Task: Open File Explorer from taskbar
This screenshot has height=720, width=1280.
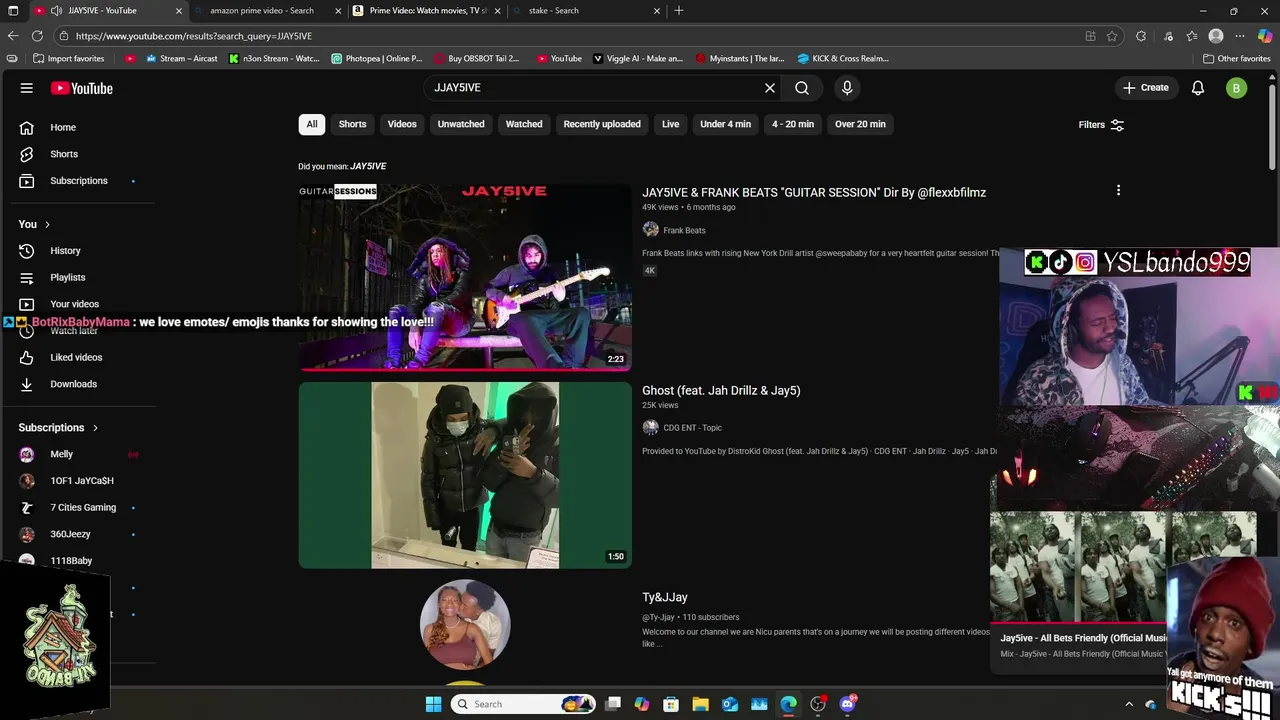Action: tap(700, 704)
